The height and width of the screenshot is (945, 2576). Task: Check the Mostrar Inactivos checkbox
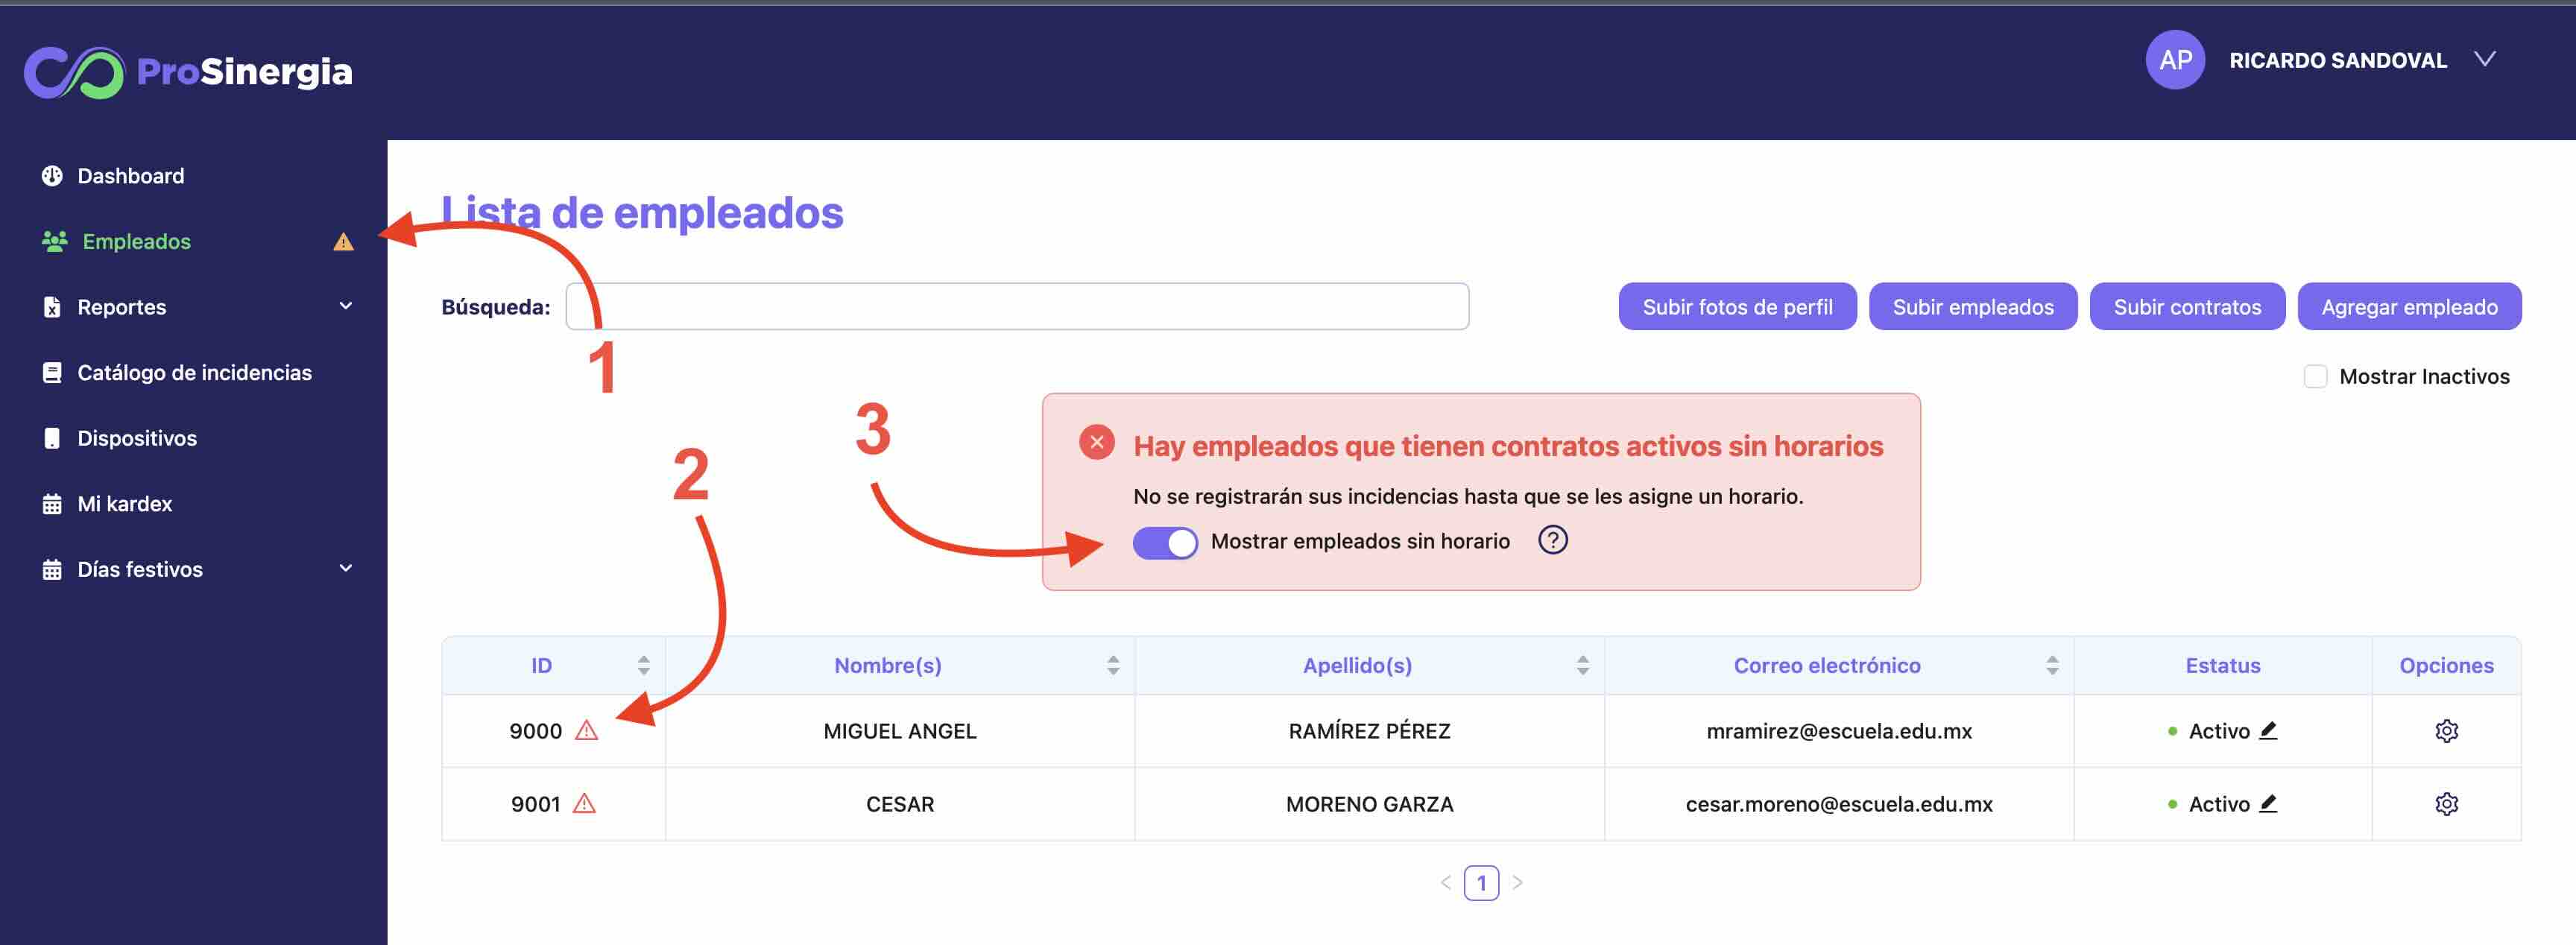pyautogui.click(x=2315, y=376)
